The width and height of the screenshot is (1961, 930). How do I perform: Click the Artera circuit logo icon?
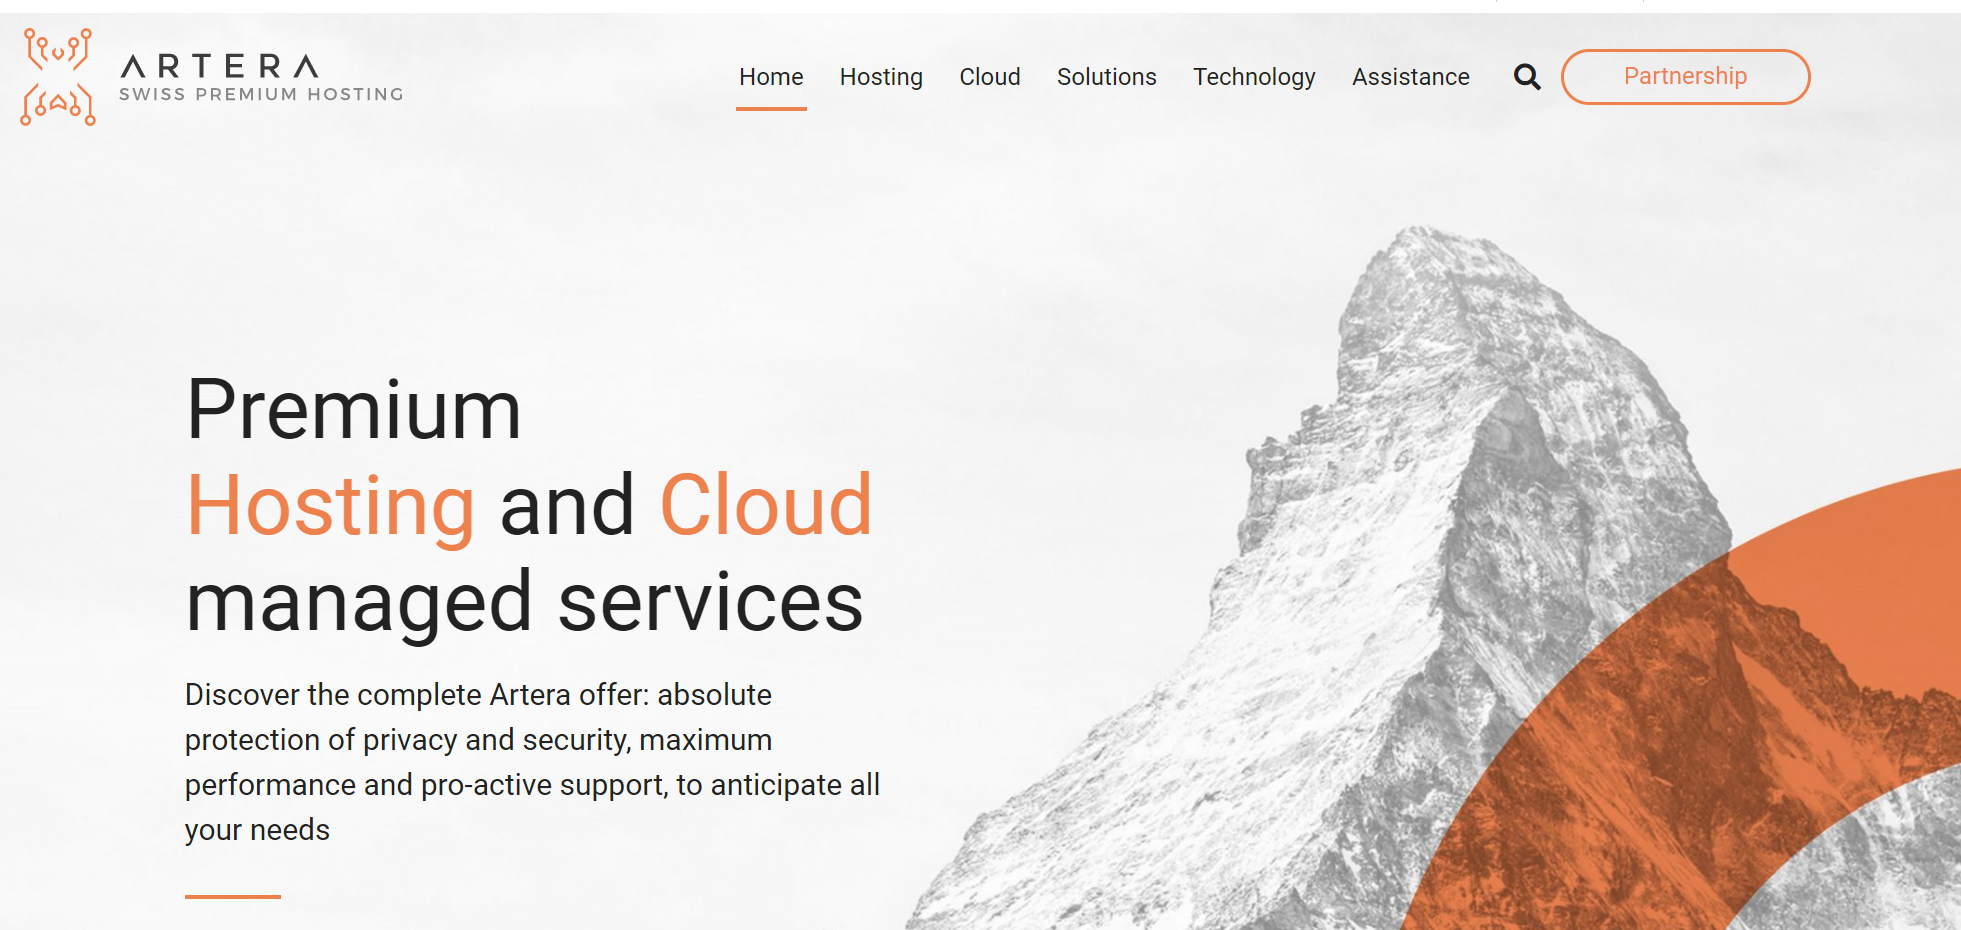[58, 77]
